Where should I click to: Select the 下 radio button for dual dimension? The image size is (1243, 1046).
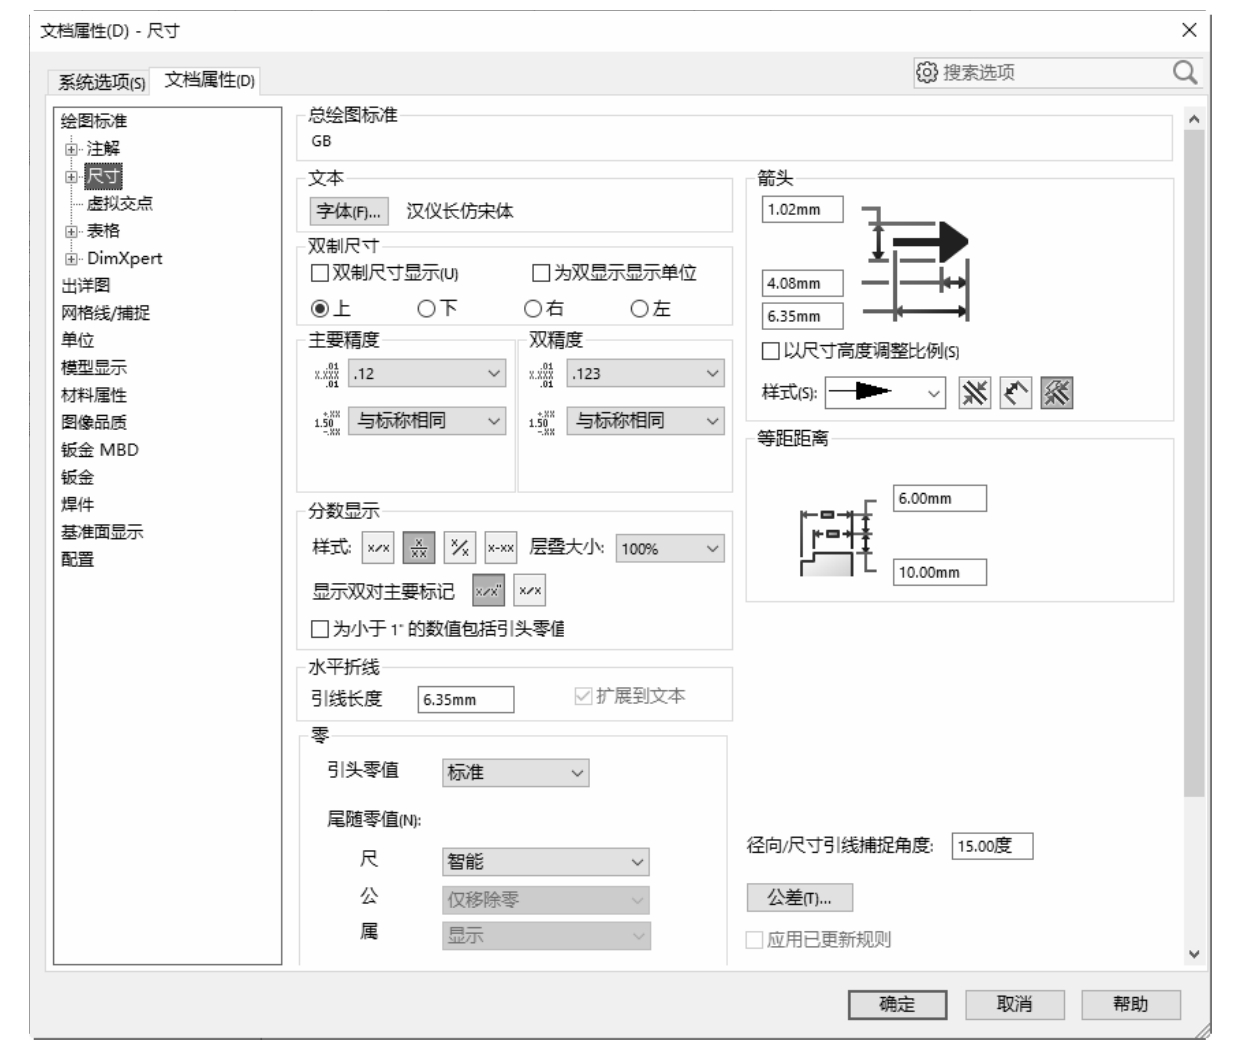click(x=427, y=309)
